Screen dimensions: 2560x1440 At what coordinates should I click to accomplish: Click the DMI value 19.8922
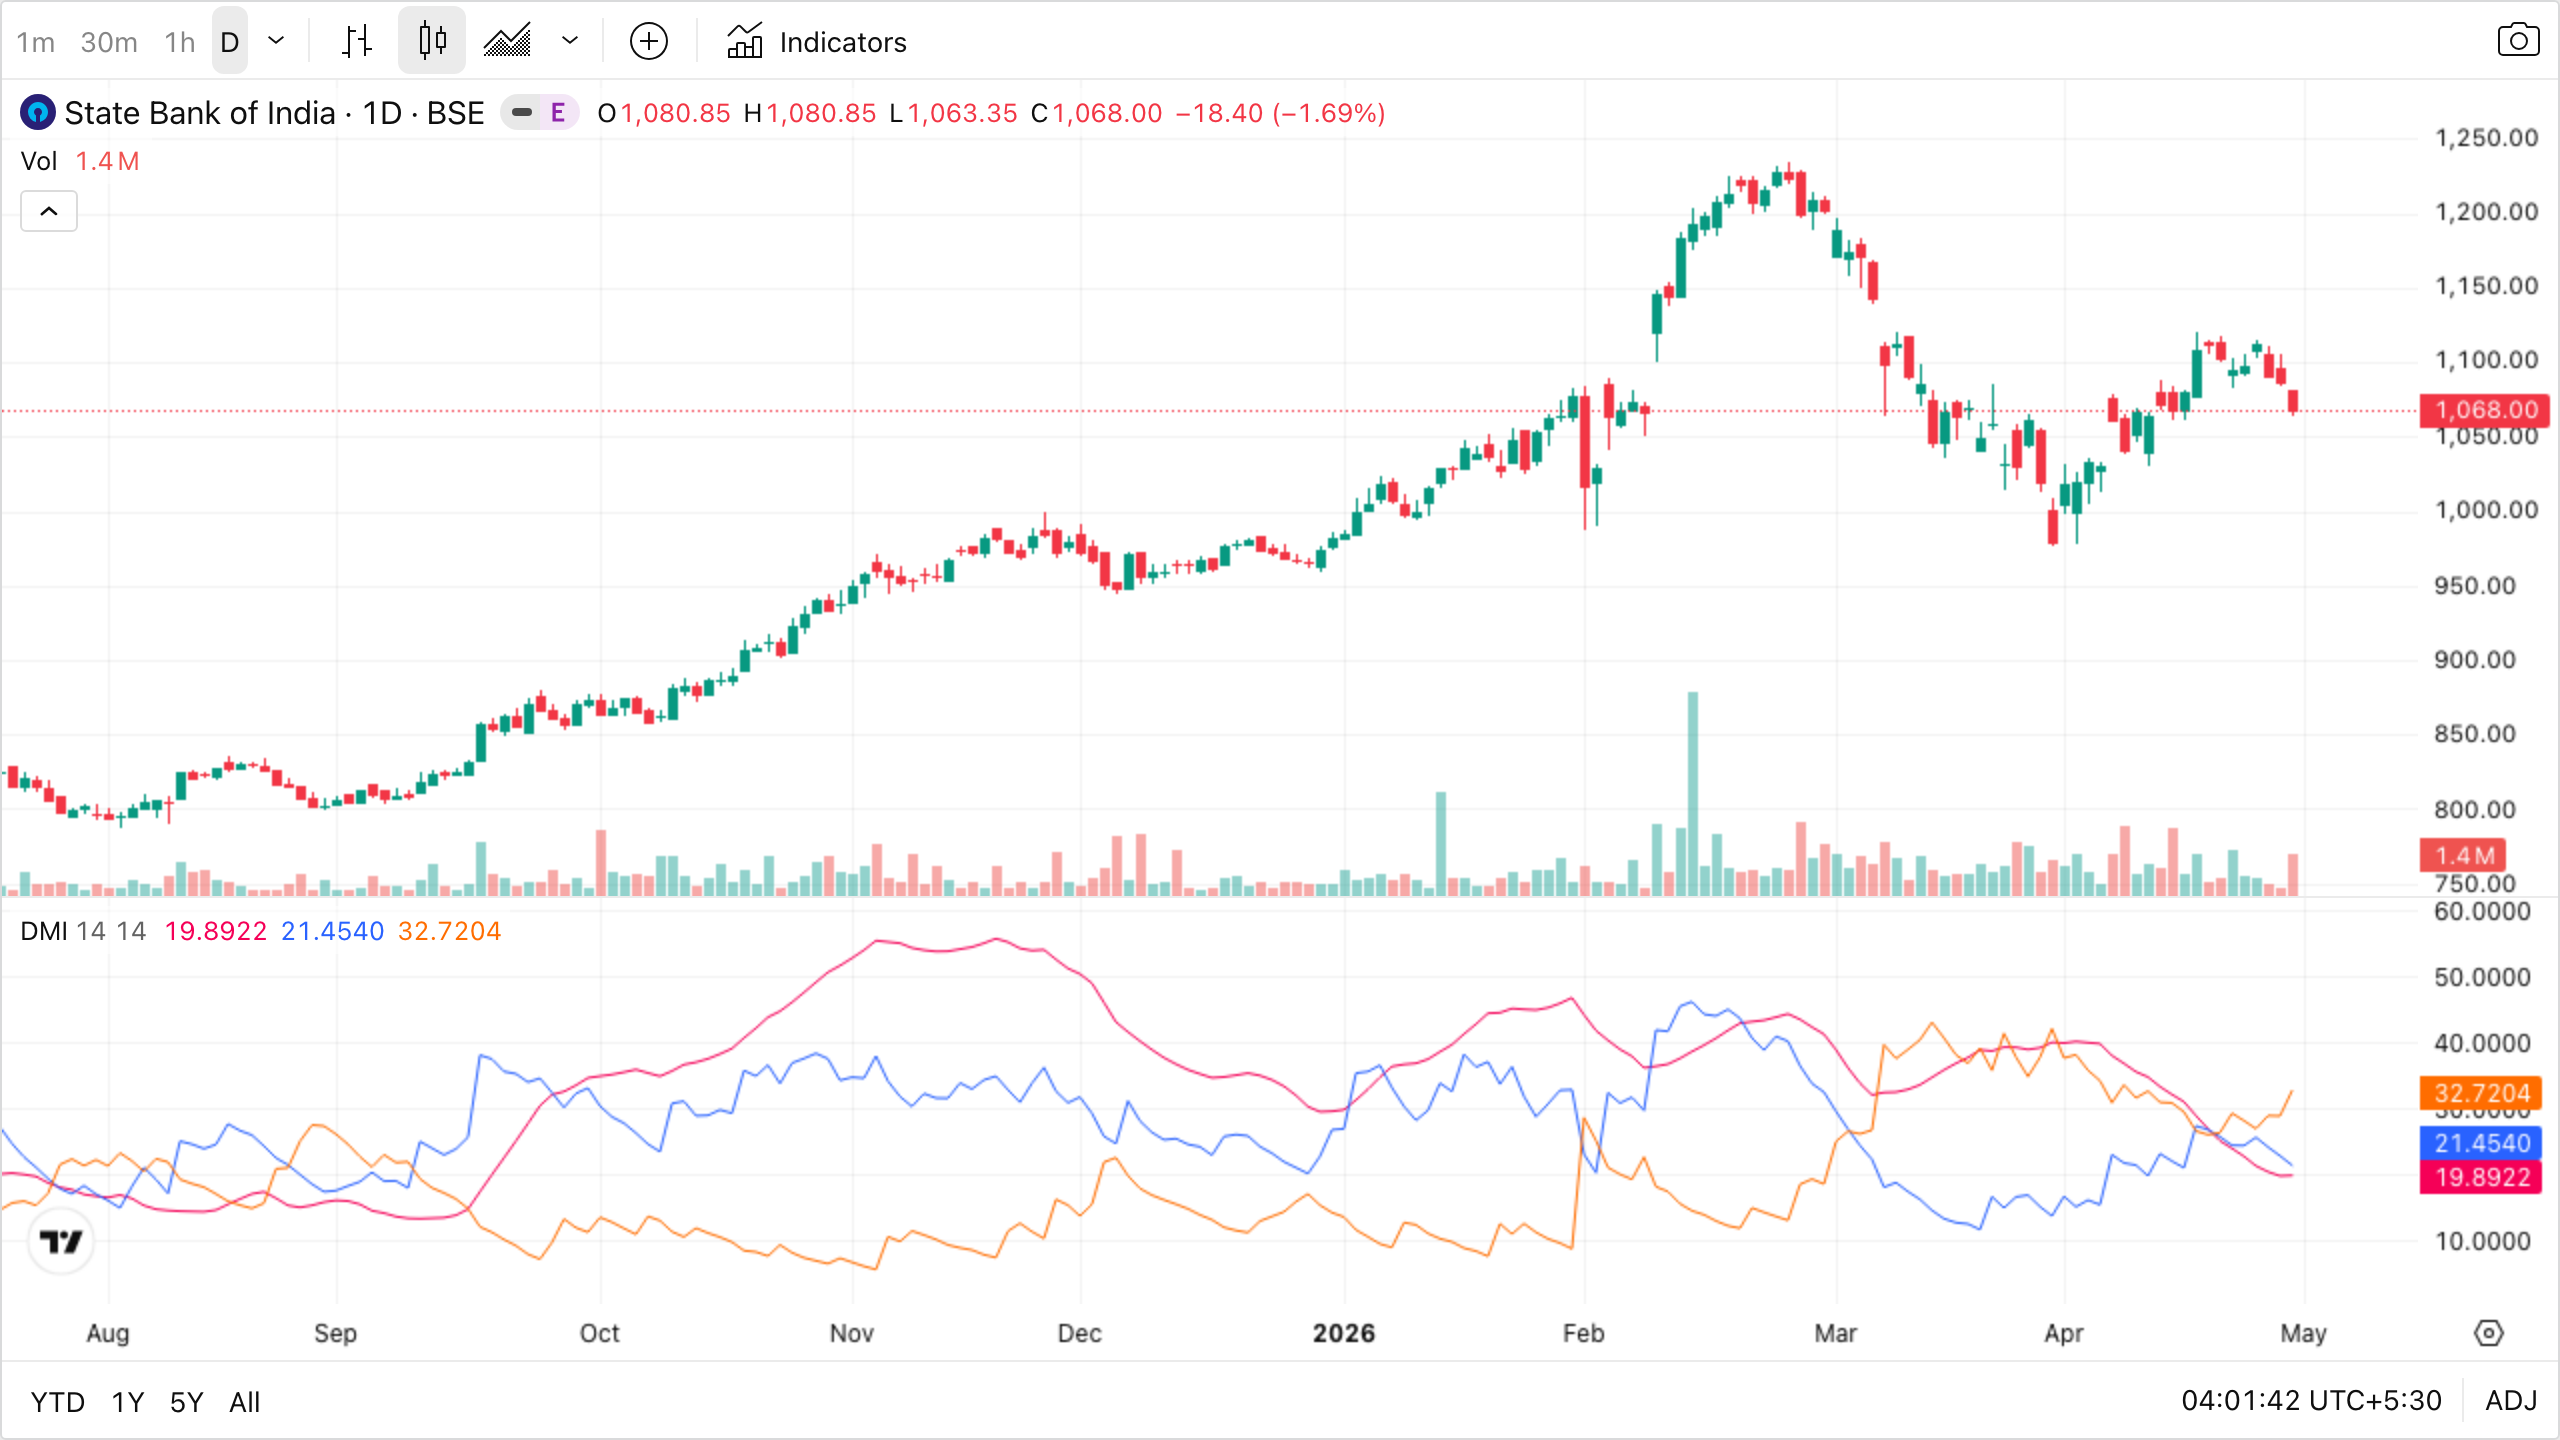coord(216,931)
